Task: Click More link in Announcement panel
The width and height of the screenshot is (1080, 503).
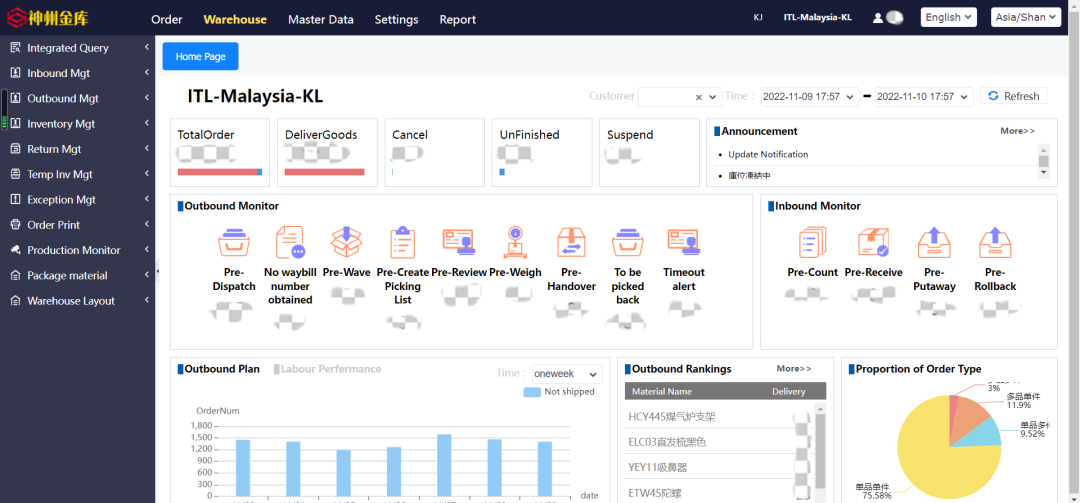Action: tap(1017, 131)
